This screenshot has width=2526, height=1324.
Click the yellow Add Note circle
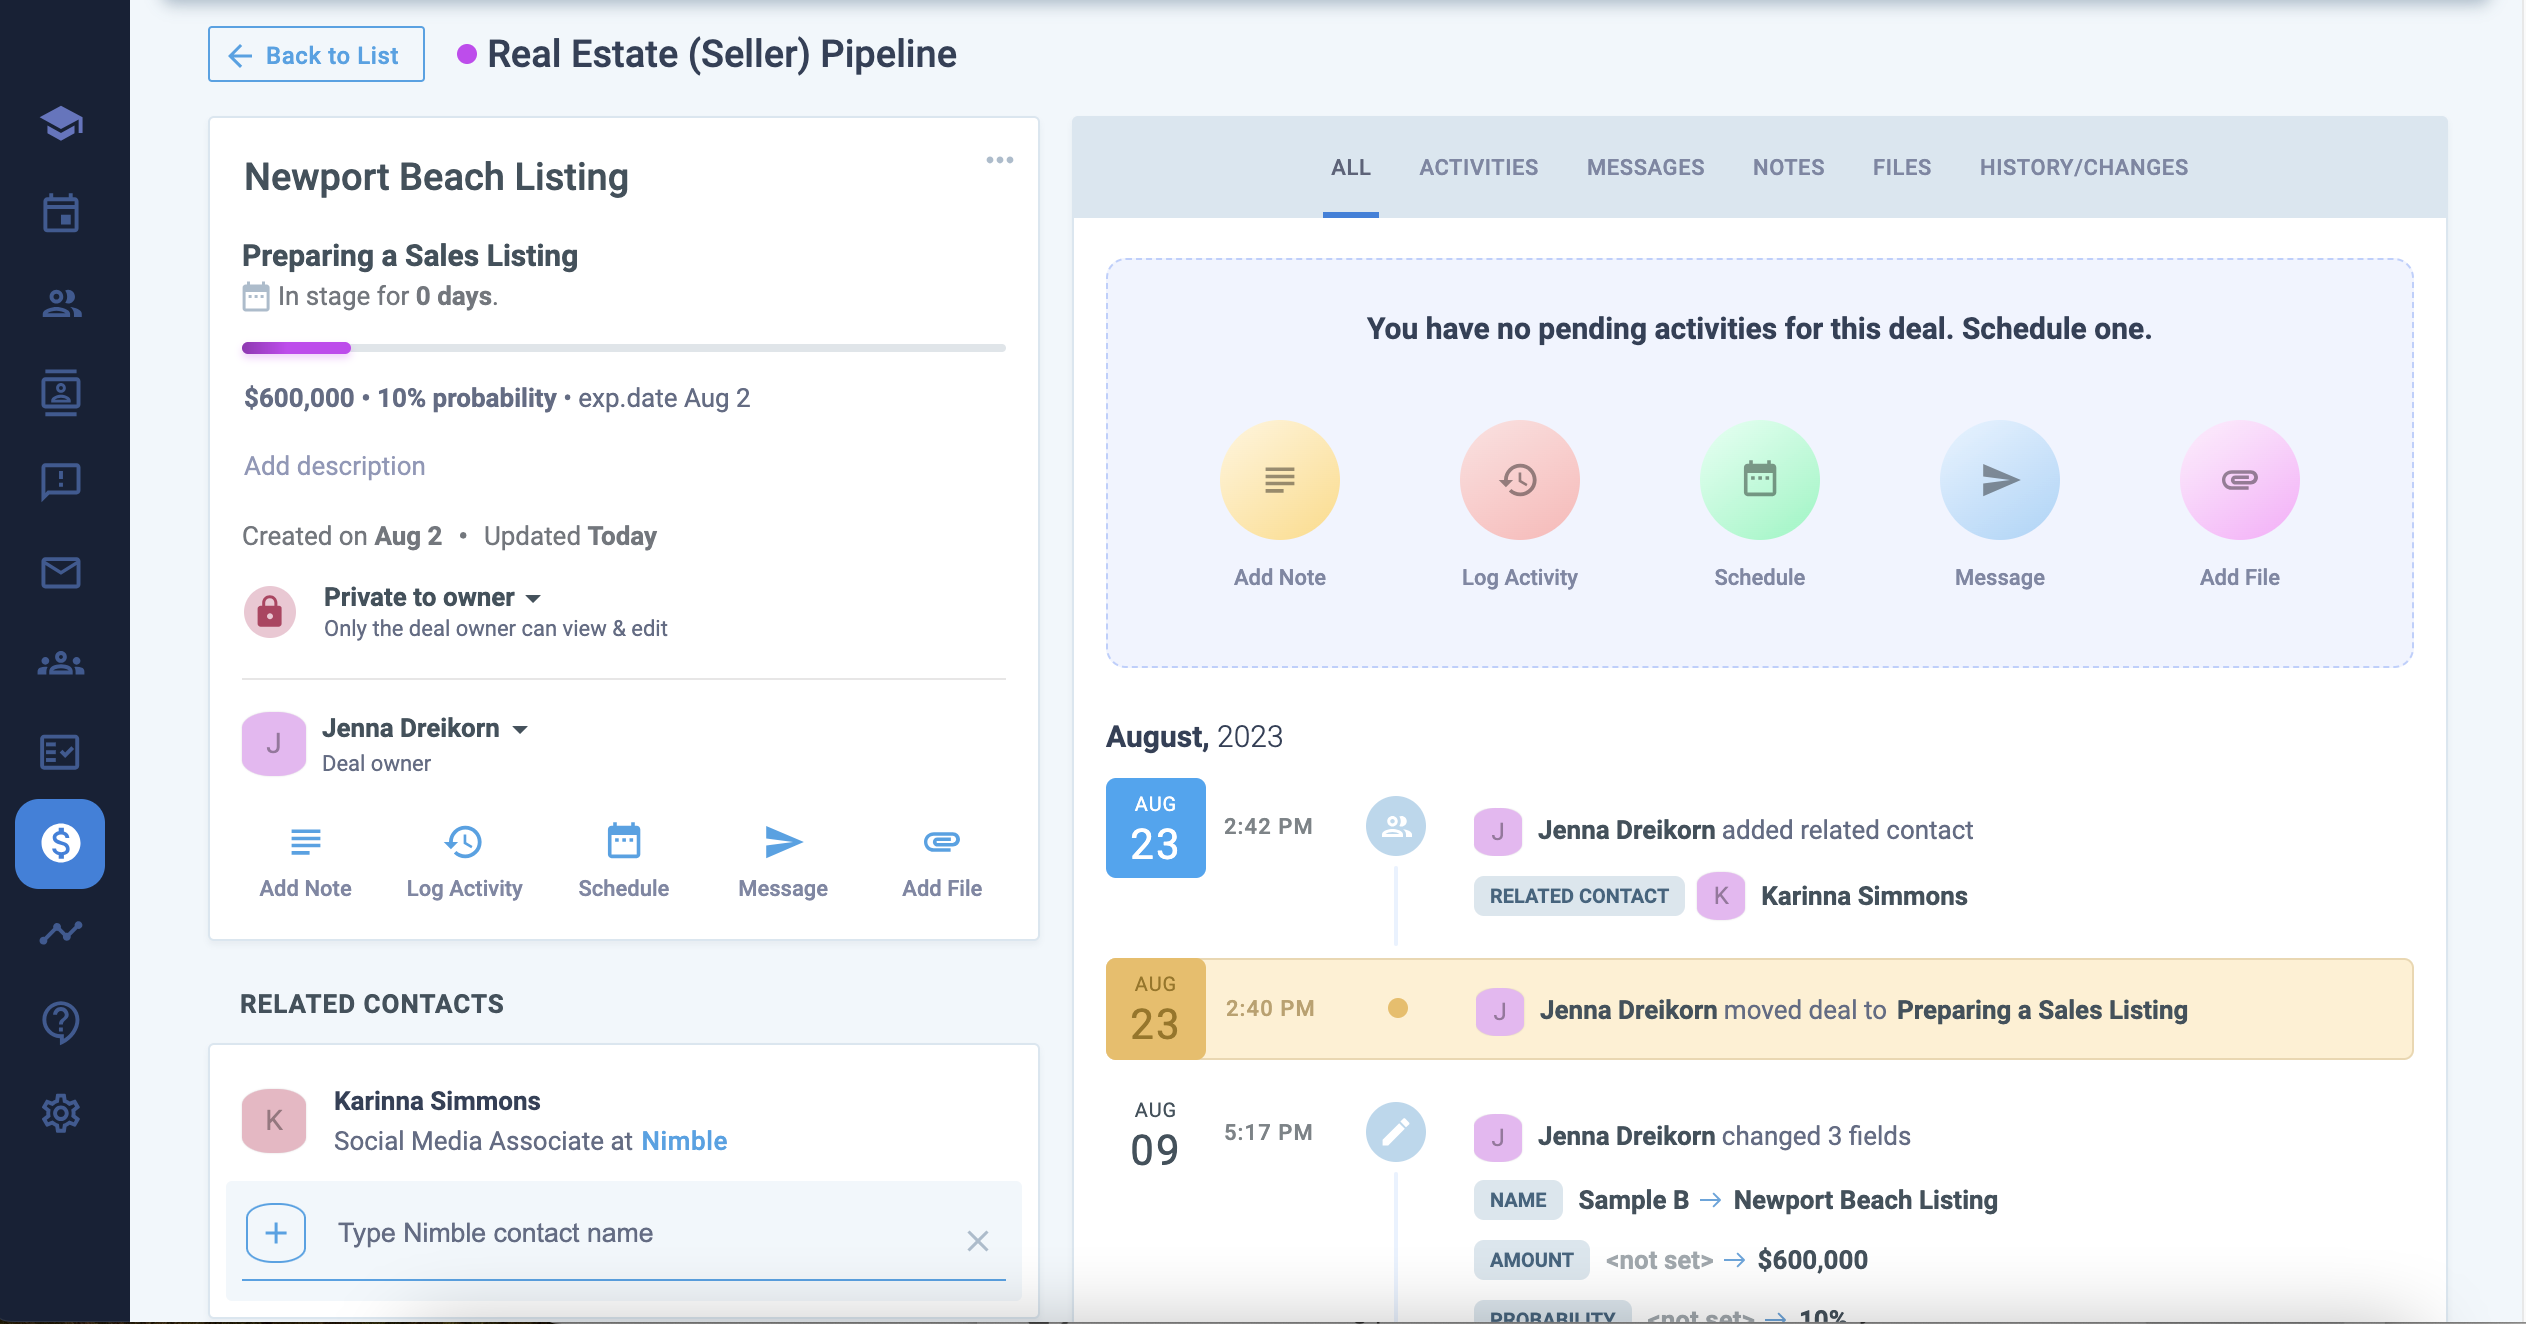click(1279, 480)
